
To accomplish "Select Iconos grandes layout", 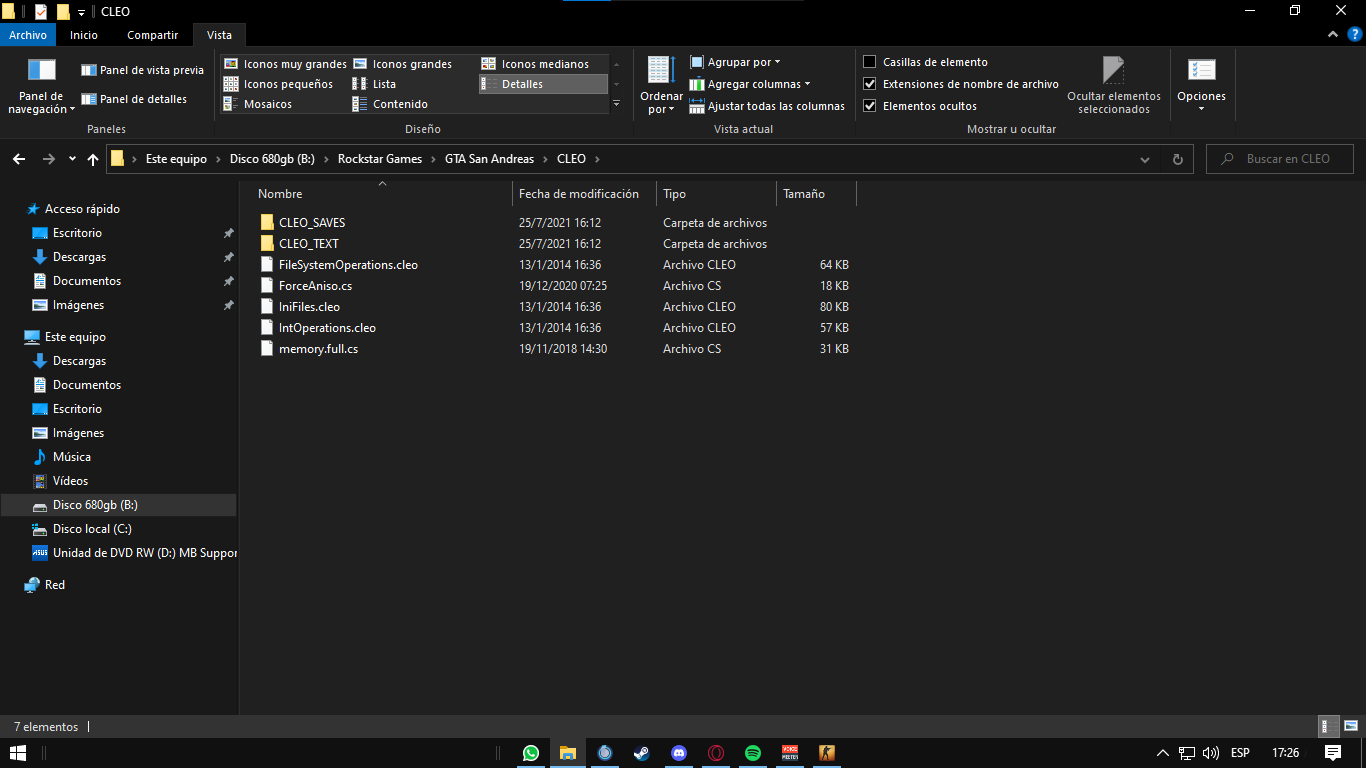I will coord(402,64).
